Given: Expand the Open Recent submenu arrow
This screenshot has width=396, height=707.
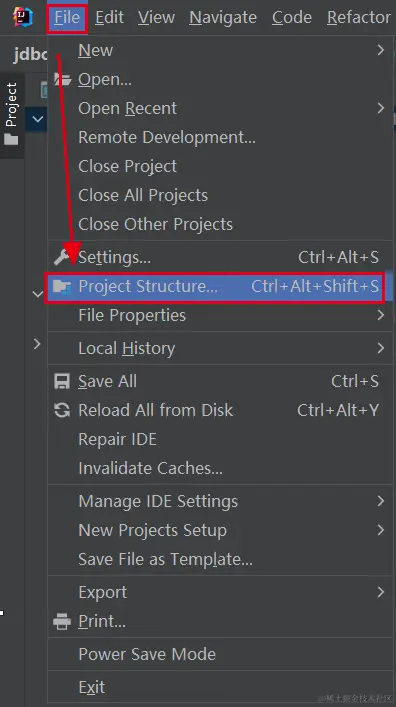Looking at the screenshot, I should [x=381, y=108].
